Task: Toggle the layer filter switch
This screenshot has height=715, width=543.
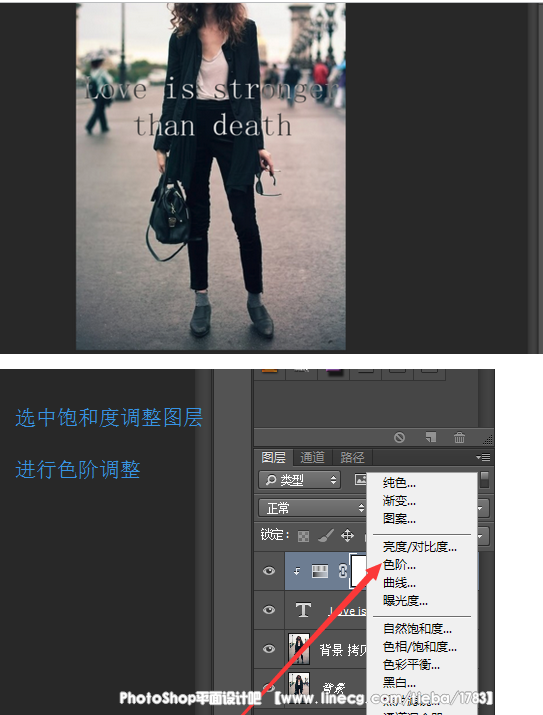Action: pos(485,479)
